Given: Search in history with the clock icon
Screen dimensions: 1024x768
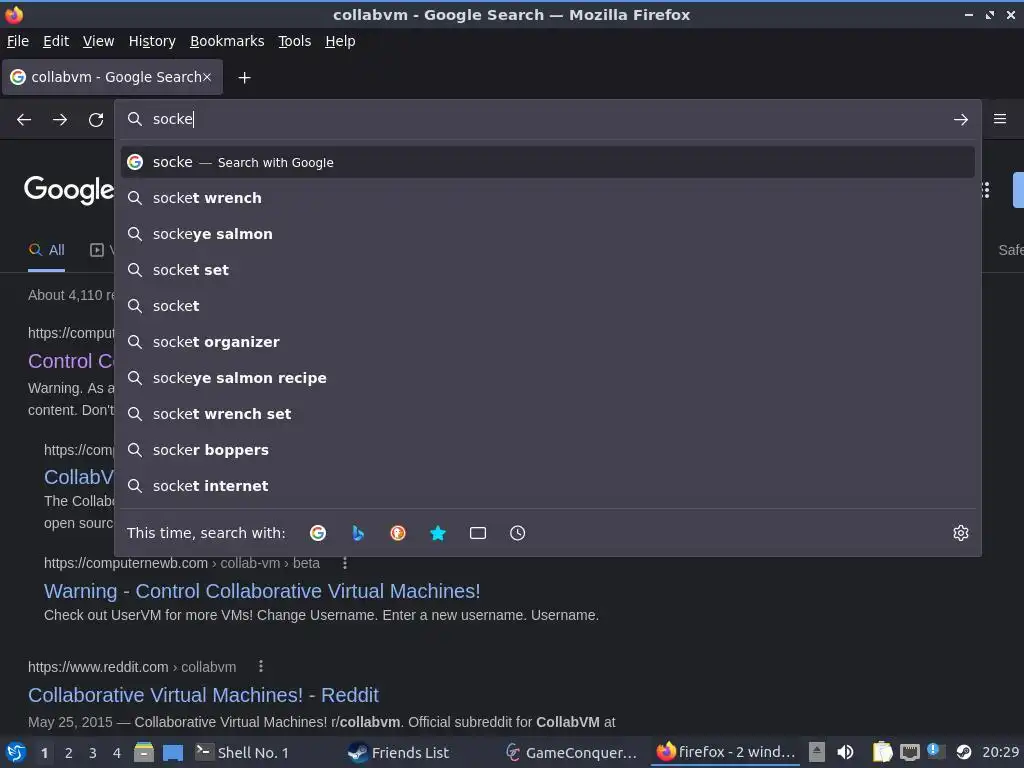Looking at the screenshot, I should pos(517,533).
